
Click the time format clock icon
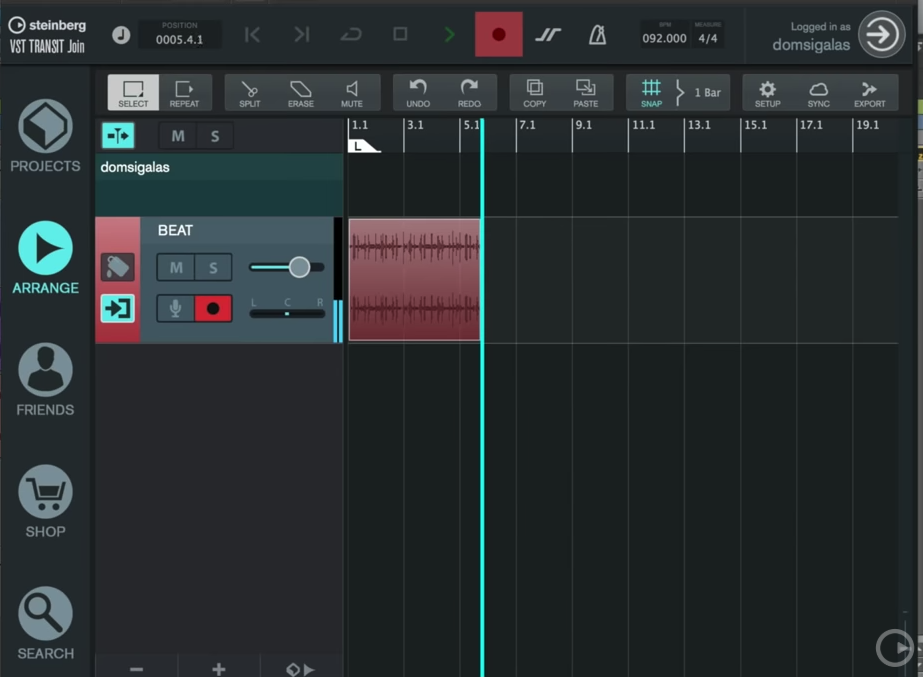click(121, 35)
